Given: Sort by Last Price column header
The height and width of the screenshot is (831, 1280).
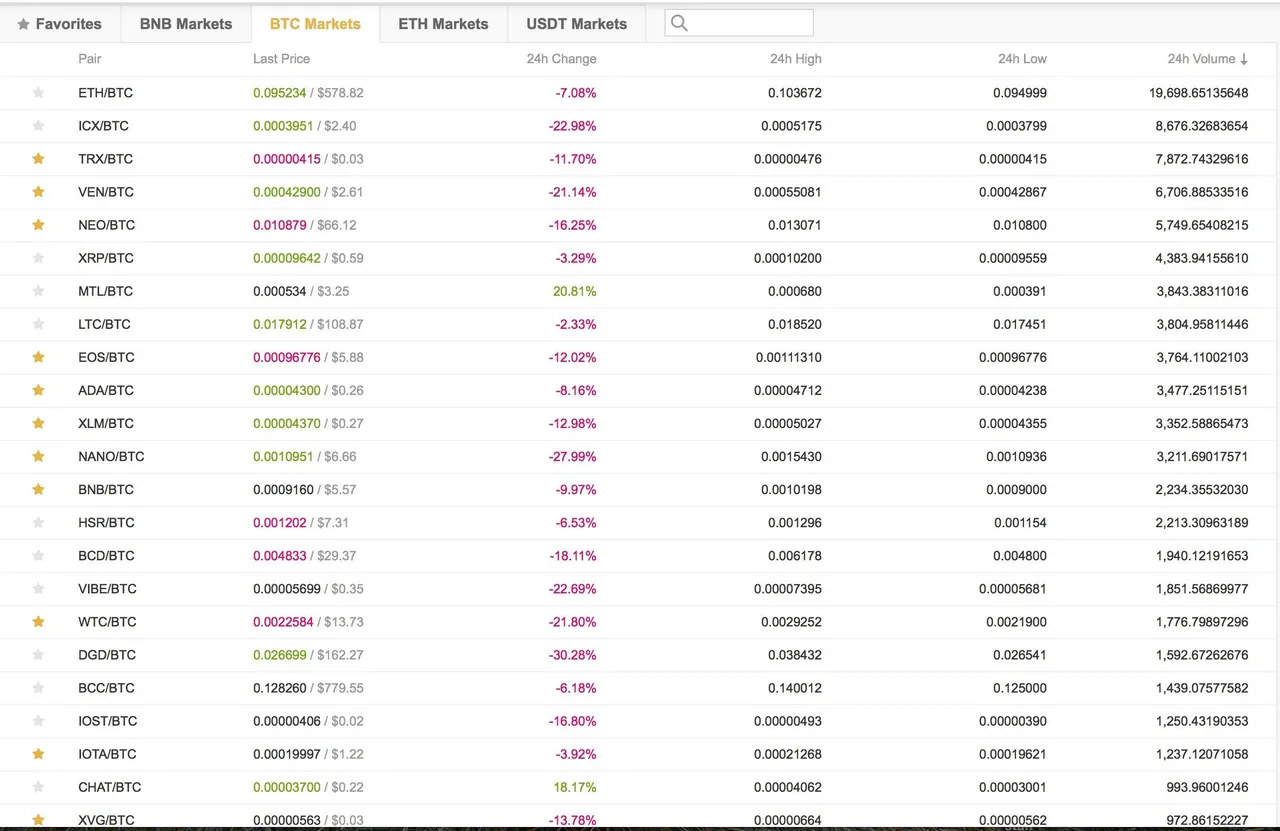Looking at the screenshot, I should tap(281, 59).
